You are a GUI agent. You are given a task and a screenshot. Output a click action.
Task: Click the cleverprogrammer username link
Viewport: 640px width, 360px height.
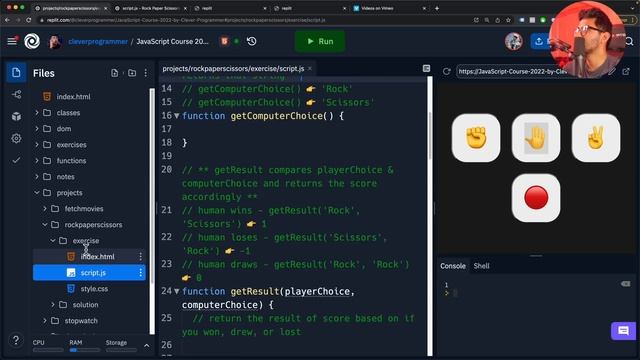point(98,42)
